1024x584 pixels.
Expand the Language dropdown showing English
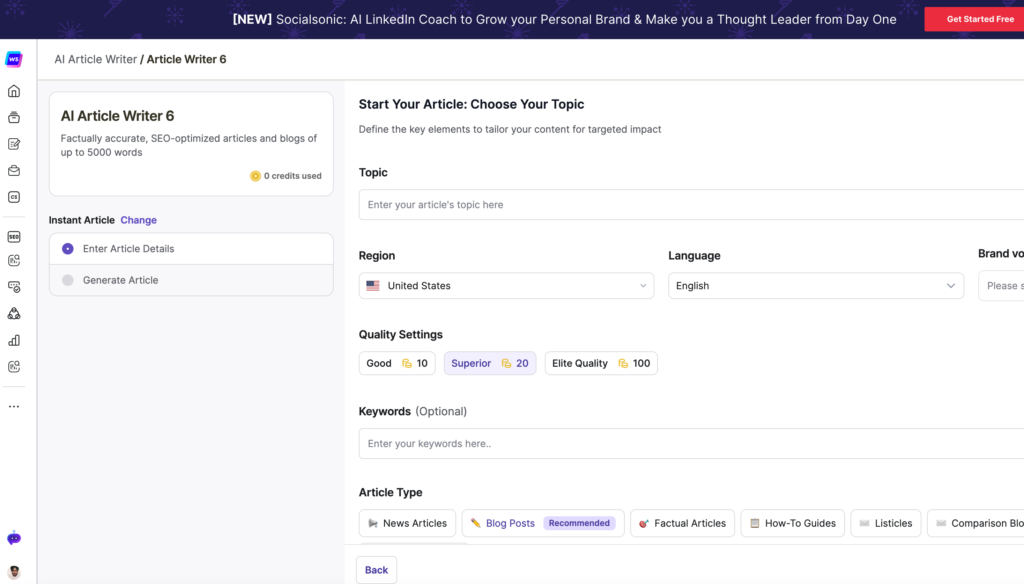815,286
